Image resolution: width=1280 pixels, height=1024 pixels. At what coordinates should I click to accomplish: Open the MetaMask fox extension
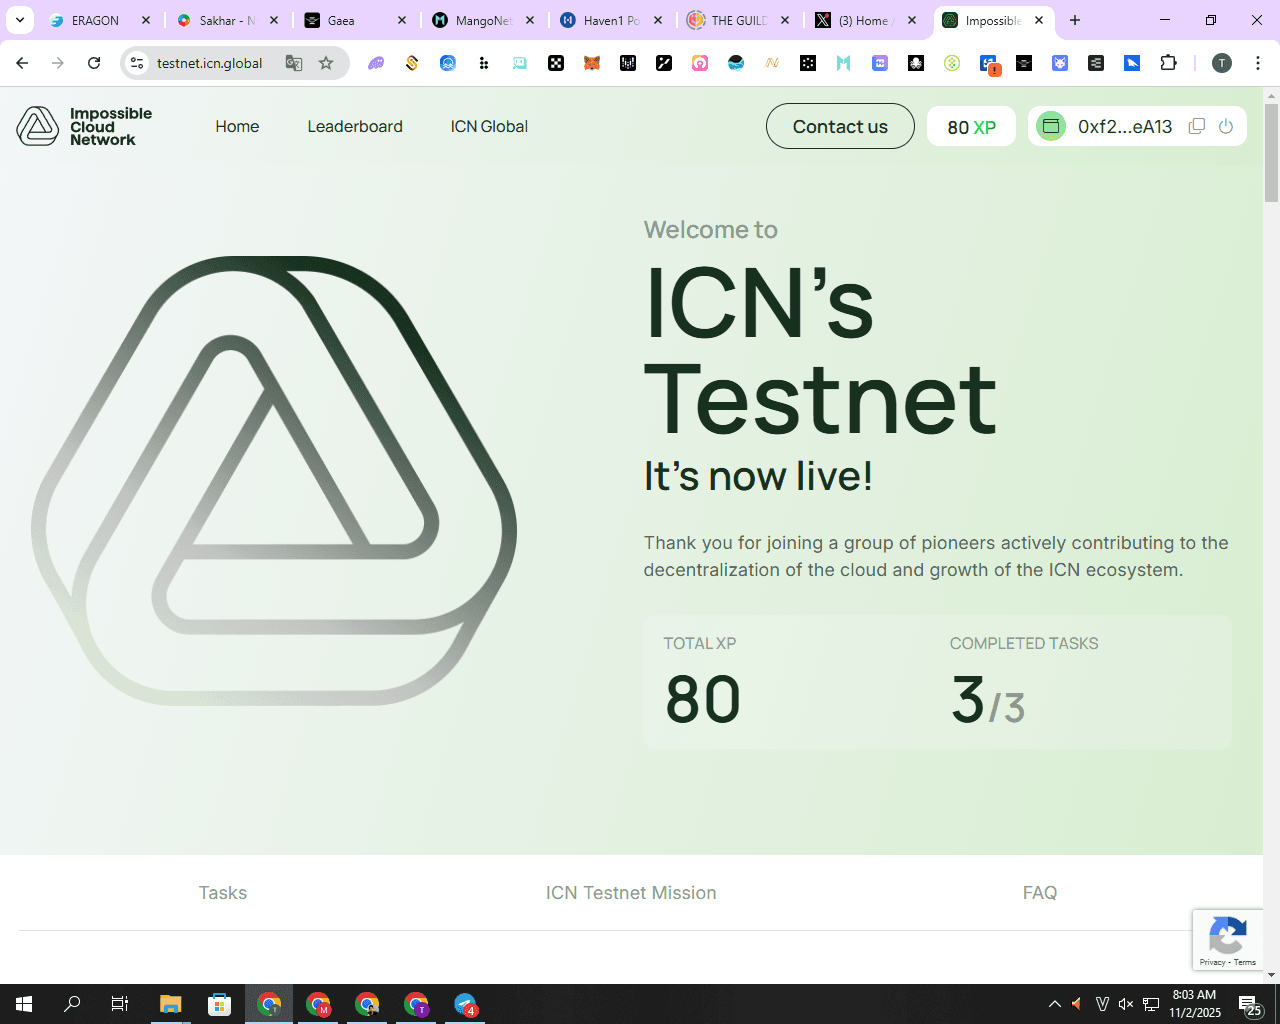click(592, 63)
